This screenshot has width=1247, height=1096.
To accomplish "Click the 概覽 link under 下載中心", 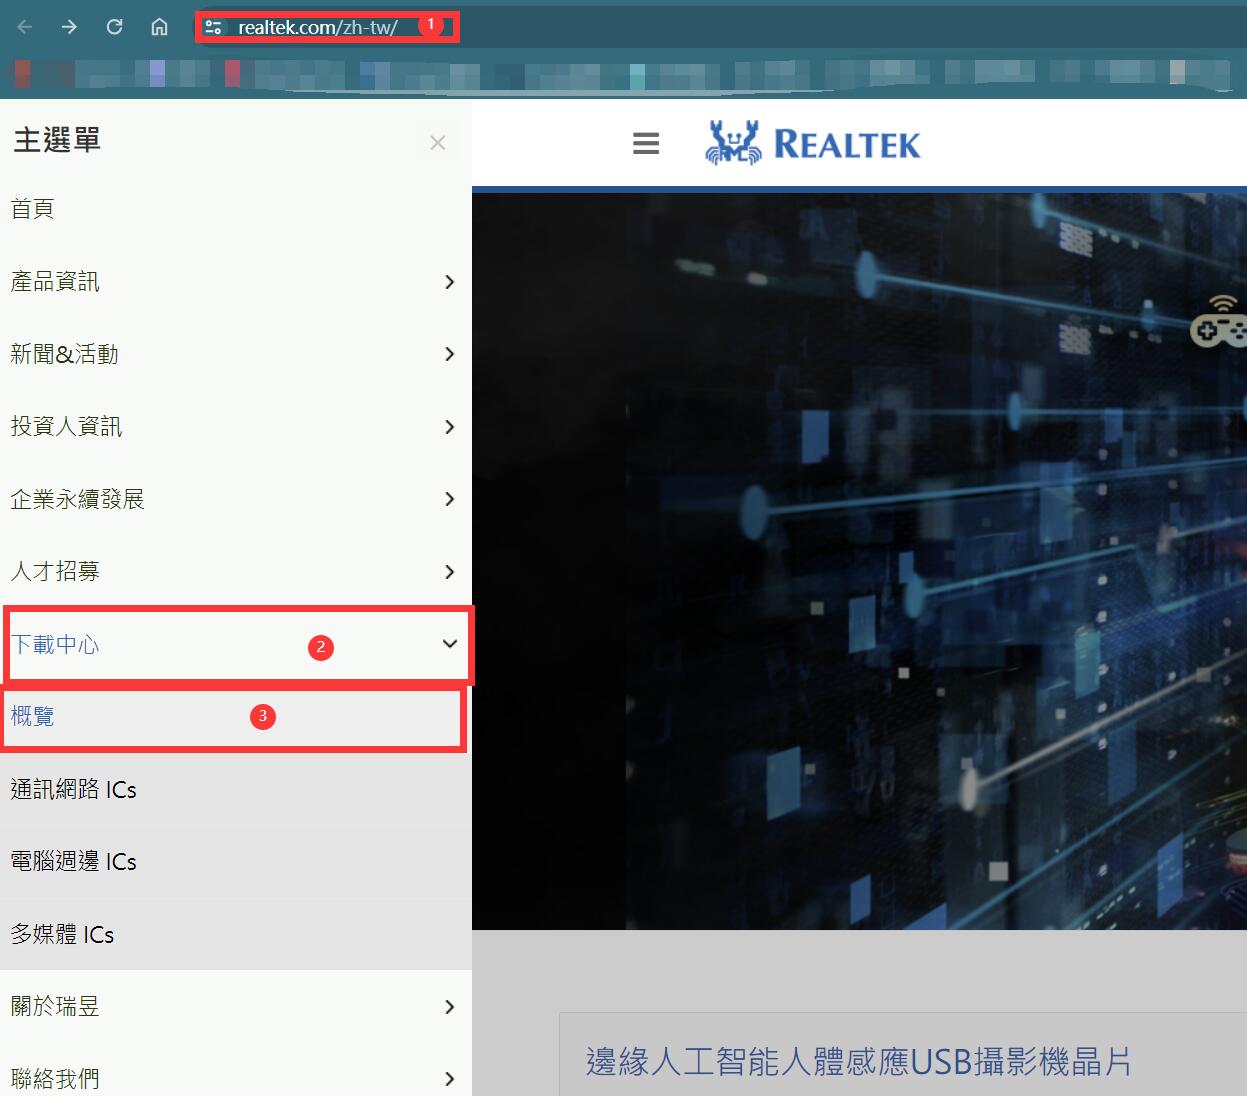I will point(32,716).
